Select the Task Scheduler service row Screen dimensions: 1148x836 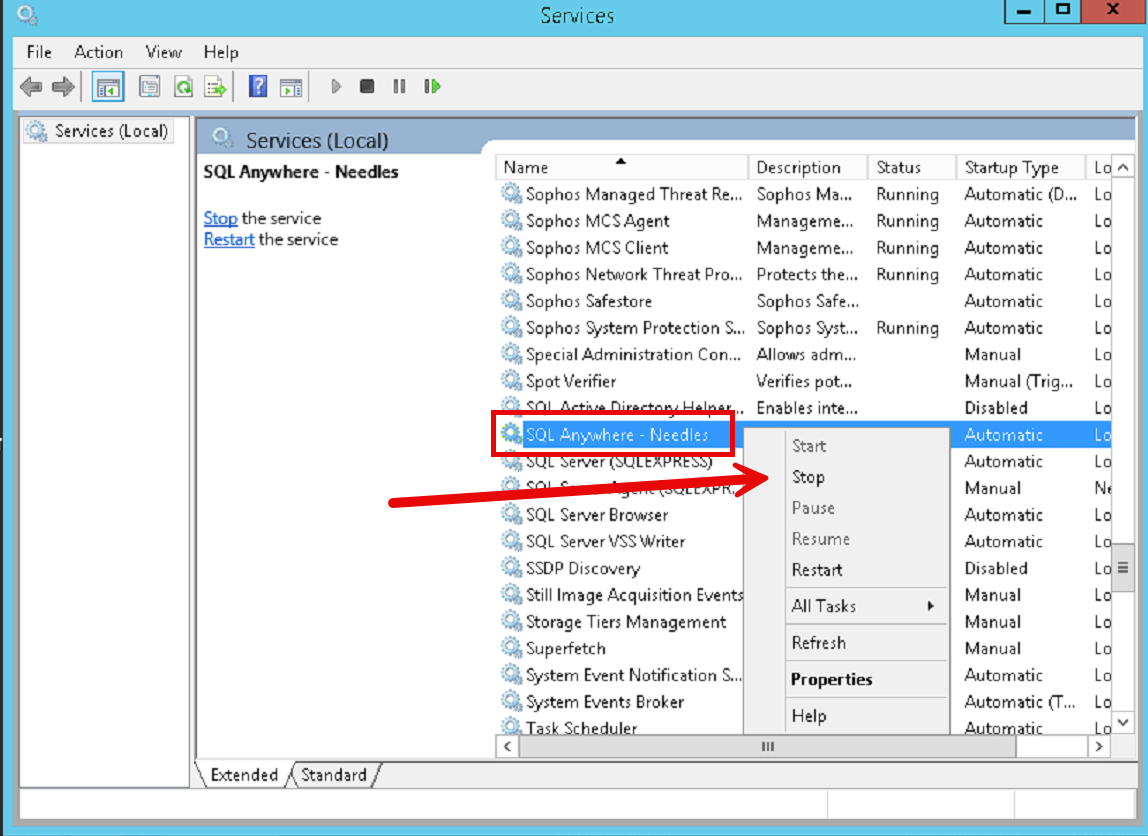pos(620,726)
